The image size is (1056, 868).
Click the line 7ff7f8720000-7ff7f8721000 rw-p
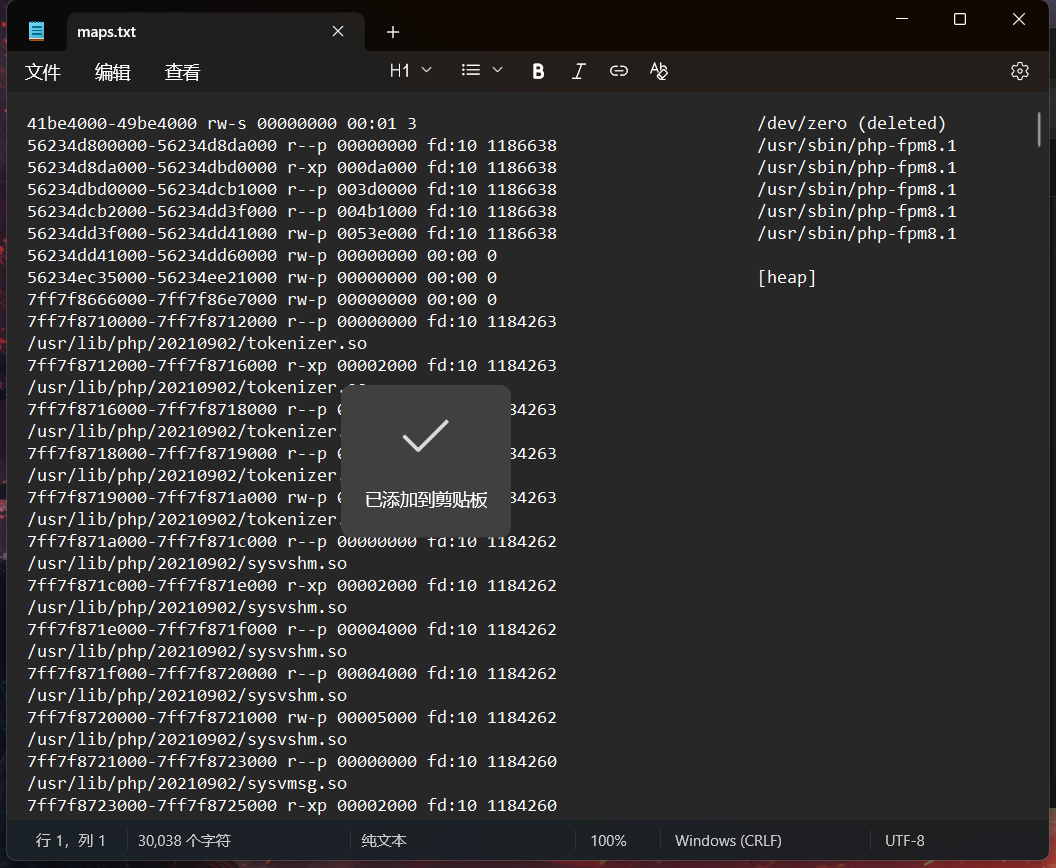tap(292, 717)
